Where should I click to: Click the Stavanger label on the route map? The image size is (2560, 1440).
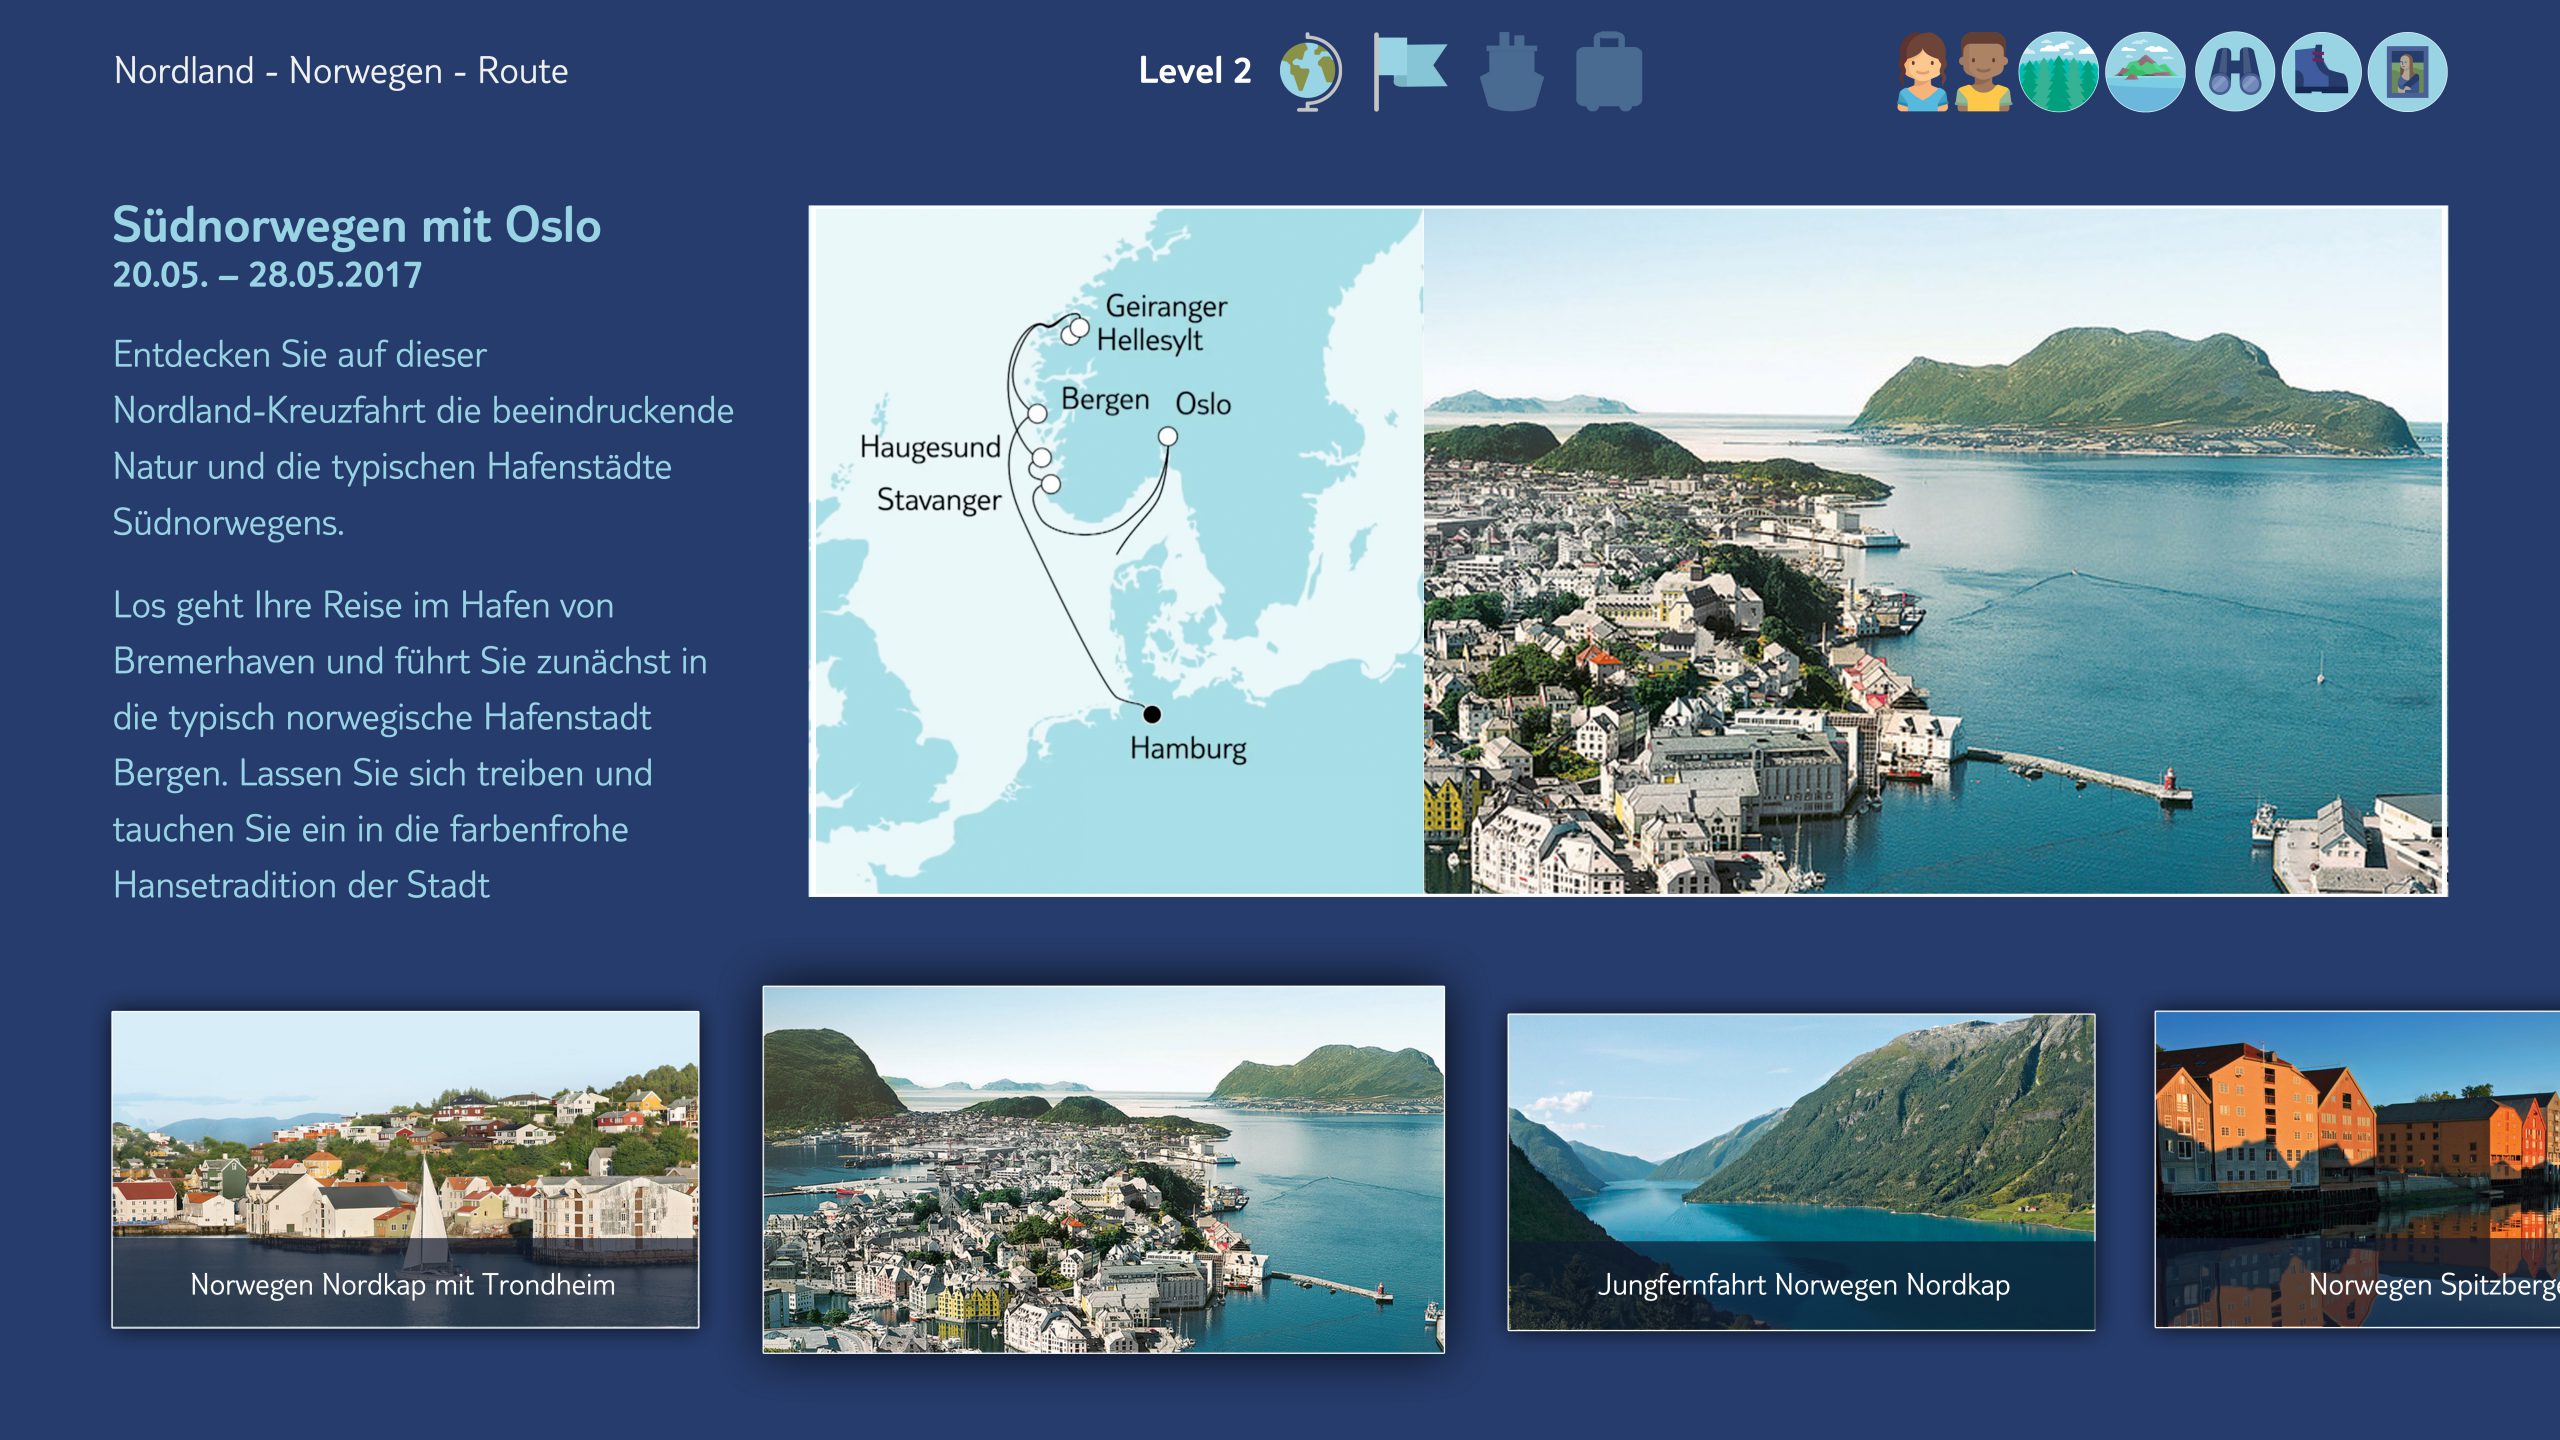[x=938, y=500]
